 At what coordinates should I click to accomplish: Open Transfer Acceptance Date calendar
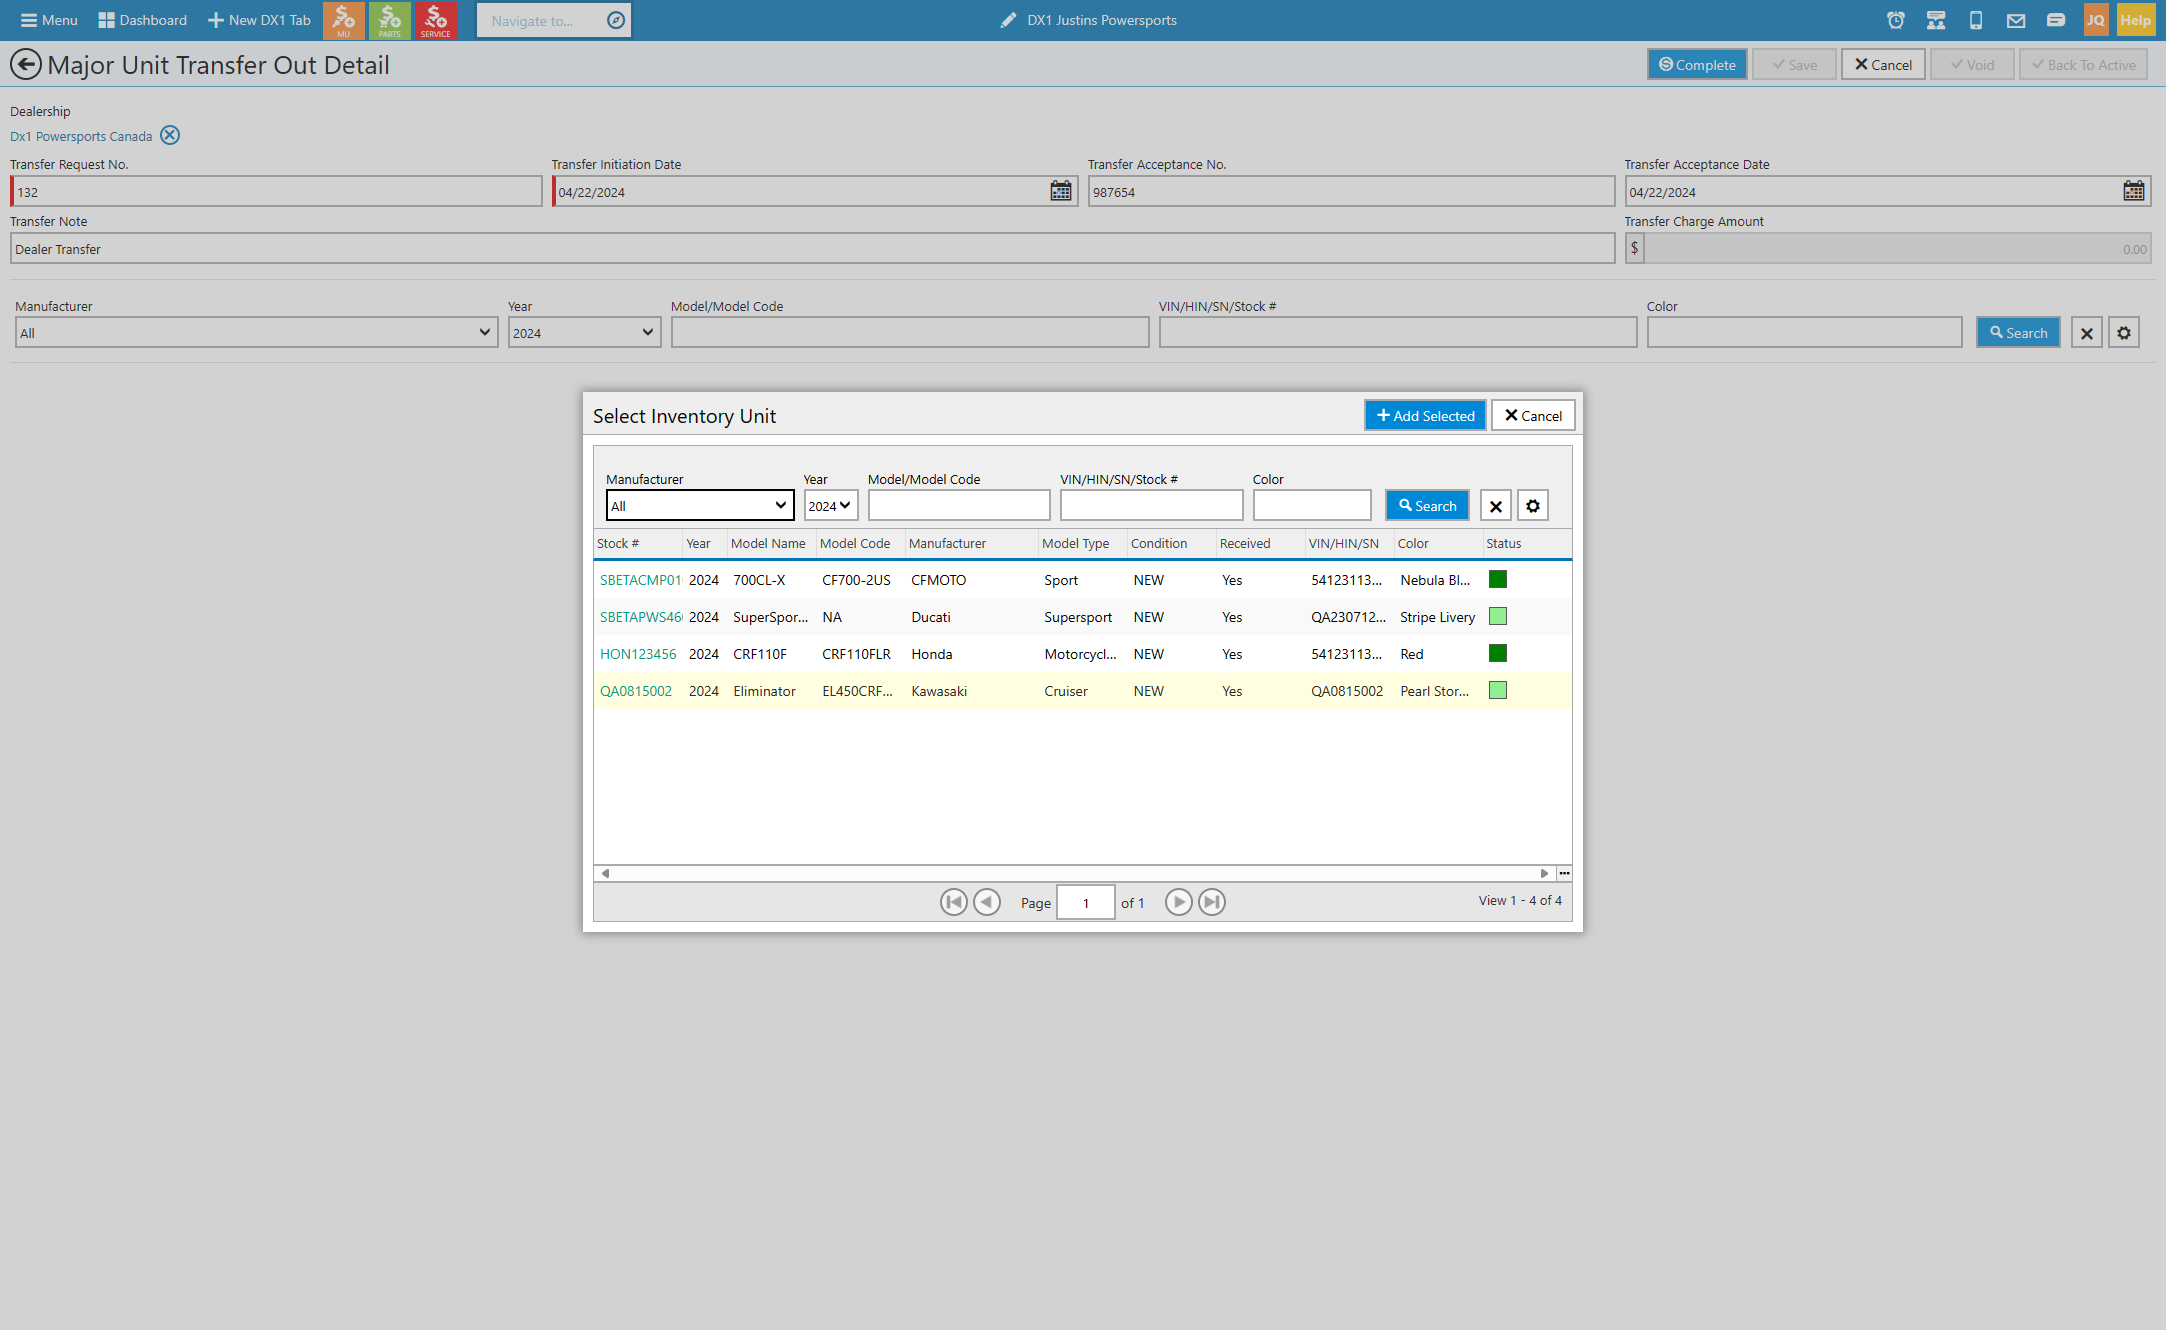(2134, 191)
